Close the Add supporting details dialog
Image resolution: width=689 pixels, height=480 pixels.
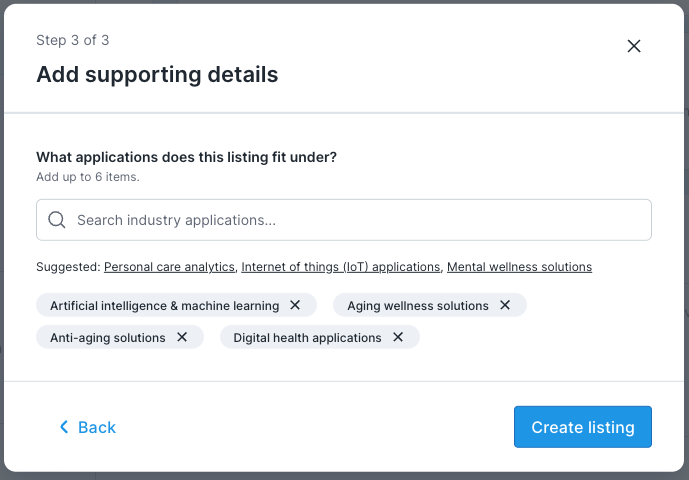(x=633, y=46)
